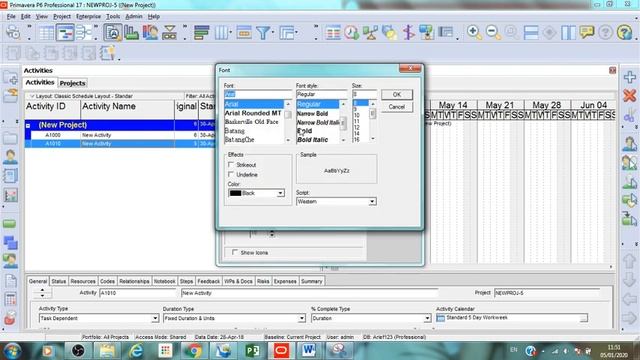Click OK in Font dialog
The image size is (640, 360).
[397, 94]
